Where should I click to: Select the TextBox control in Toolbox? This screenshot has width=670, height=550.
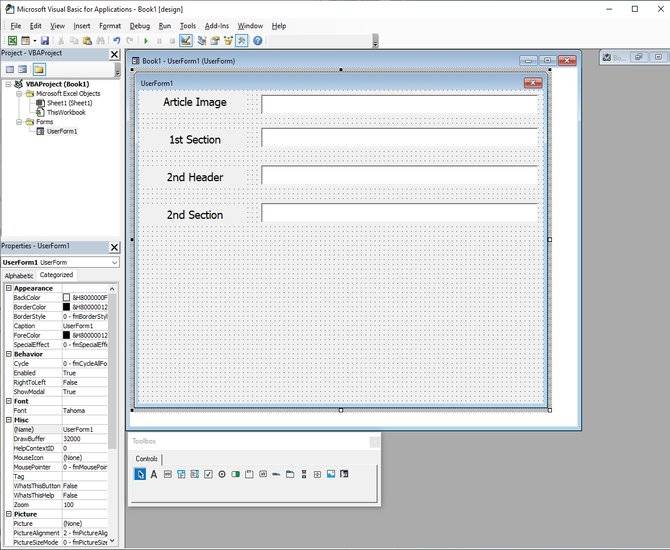168,474
